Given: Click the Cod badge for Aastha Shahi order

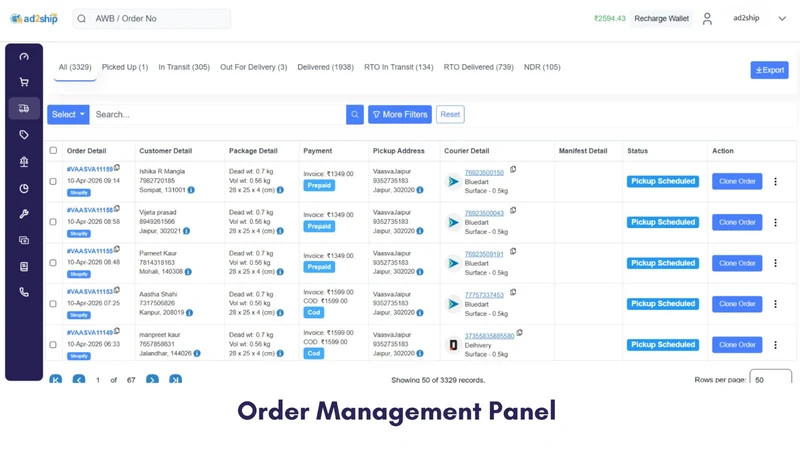Looking at the screenshot, I should point(314,312).
